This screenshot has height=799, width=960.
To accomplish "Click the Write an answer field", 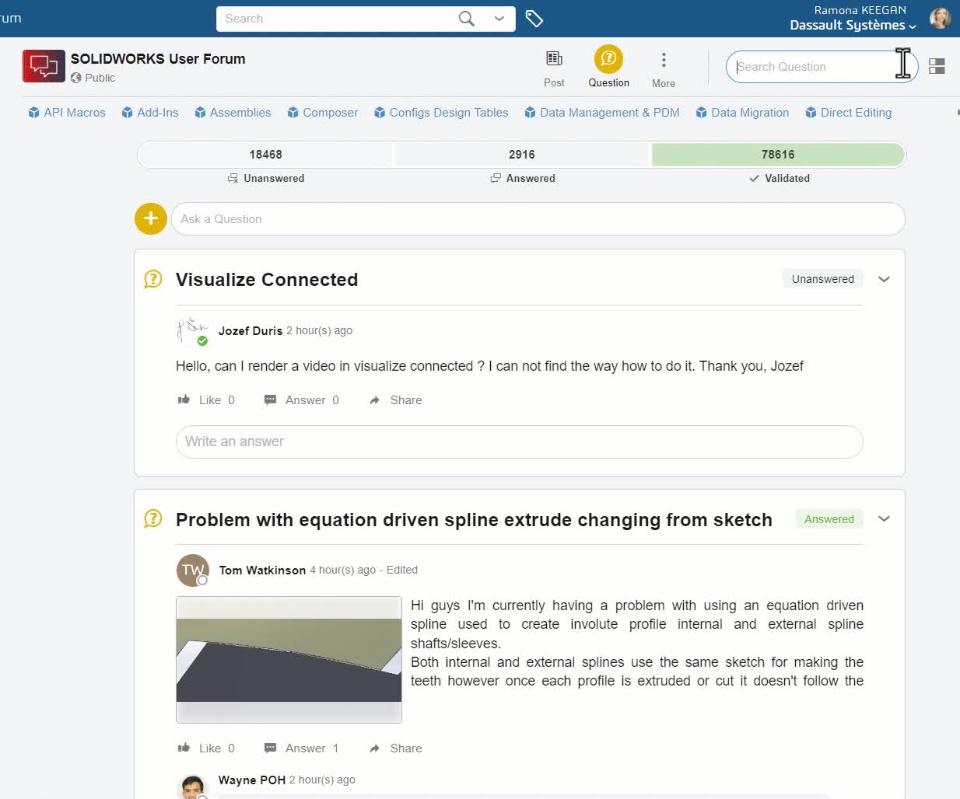I will pyautogui.click(x=519, y=441).
